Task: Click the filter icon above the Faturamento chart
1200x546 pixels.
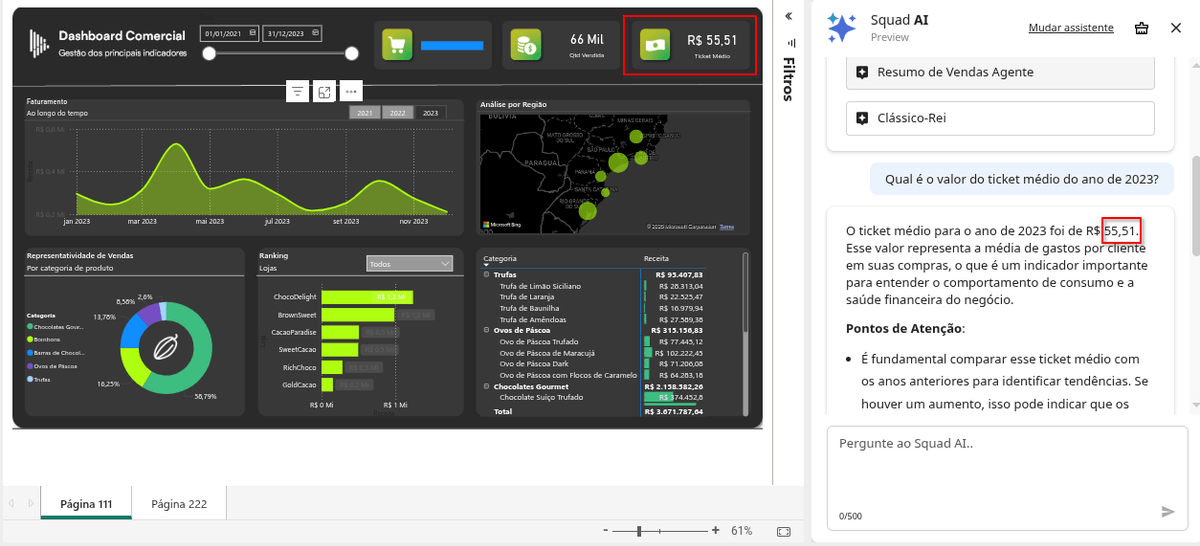Action: pyautogui.click(x=297, y=92)
